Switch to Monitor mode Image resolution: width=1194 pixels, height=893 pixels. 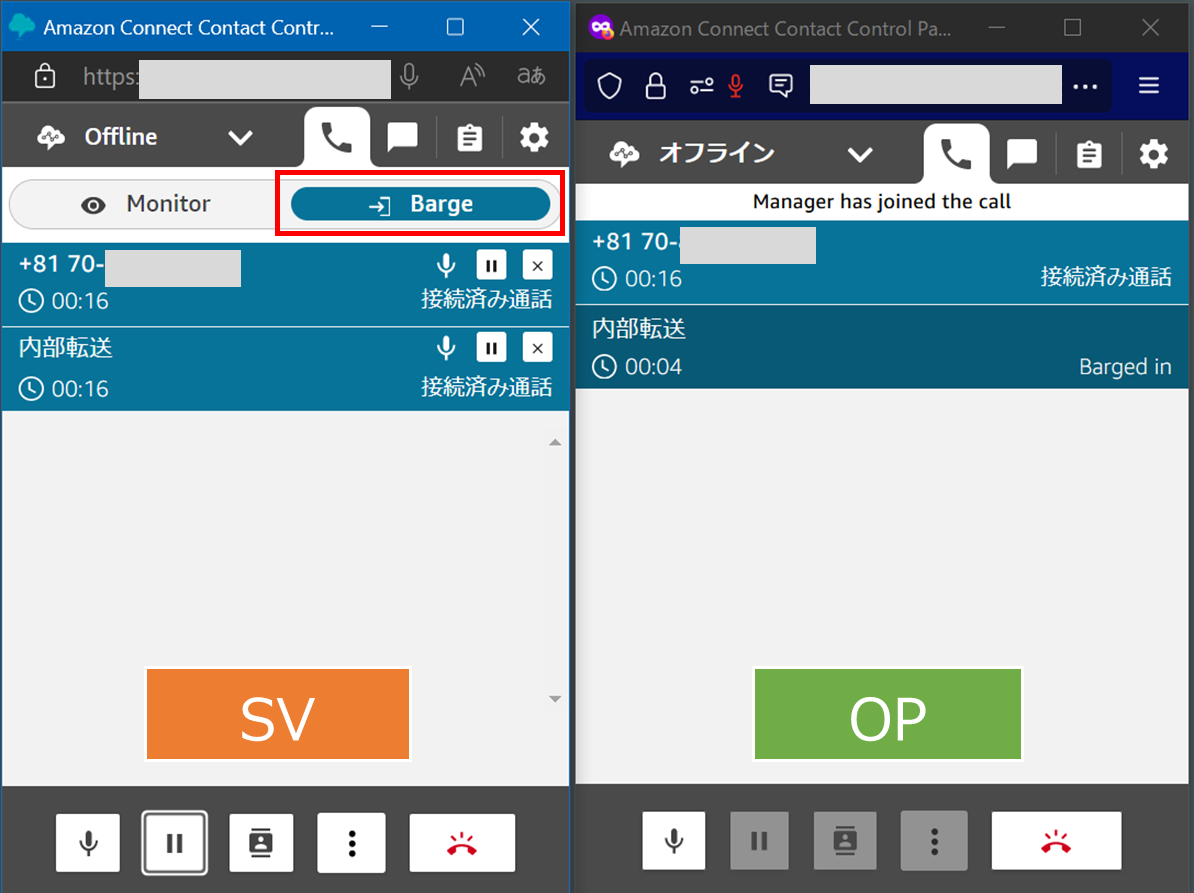[x=145, y=204]
